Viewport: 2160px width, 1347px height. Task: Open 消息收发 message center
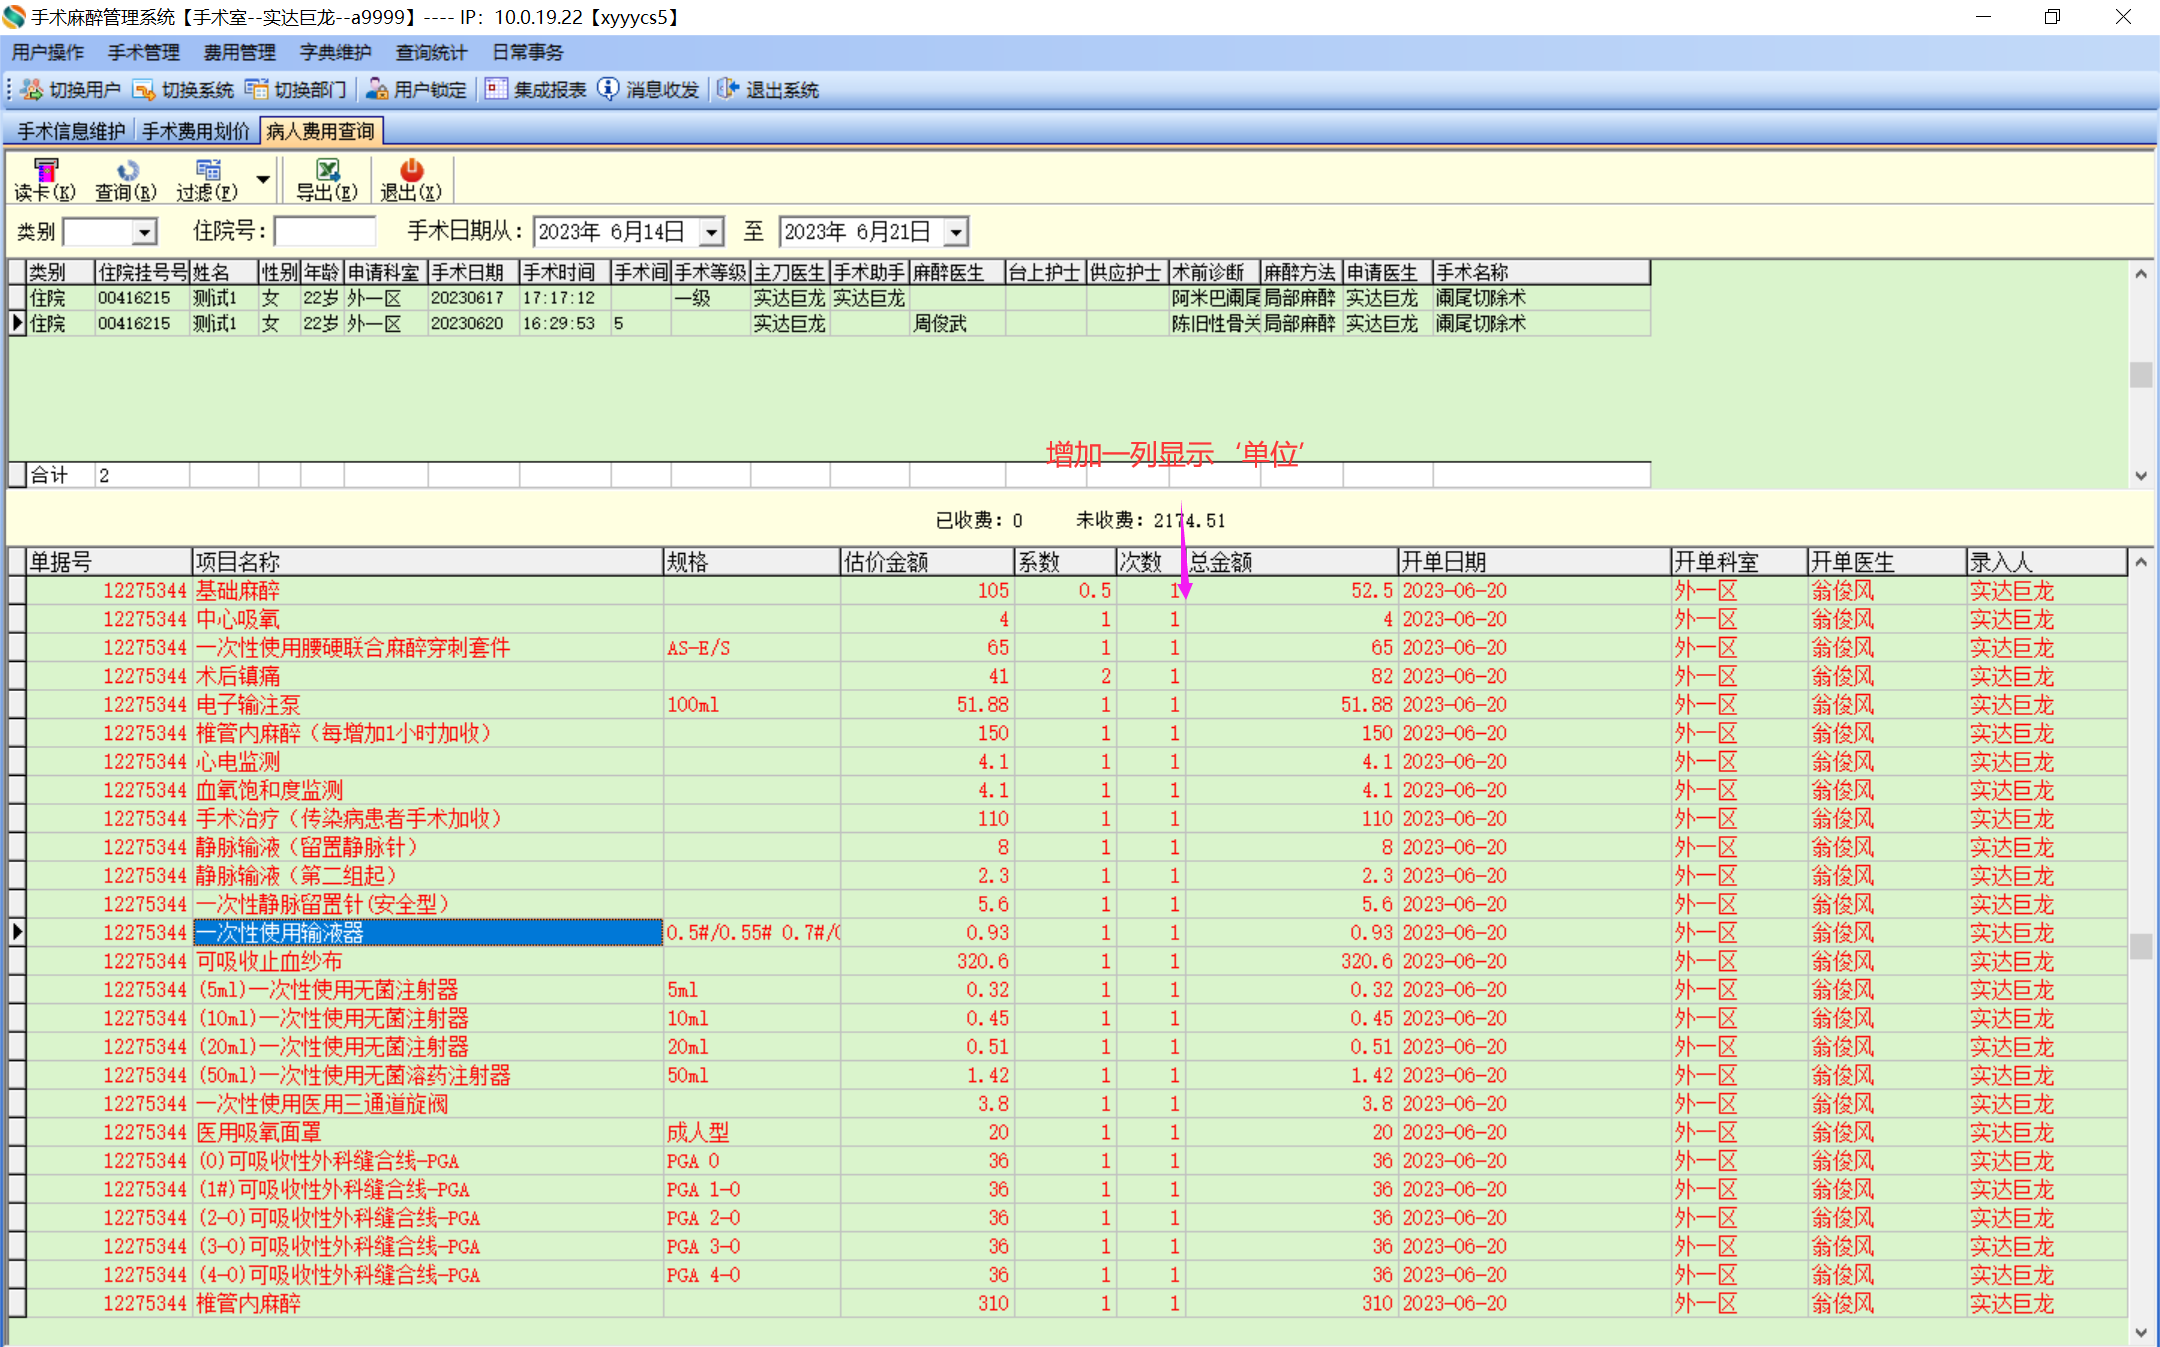(x=648, y=90)
